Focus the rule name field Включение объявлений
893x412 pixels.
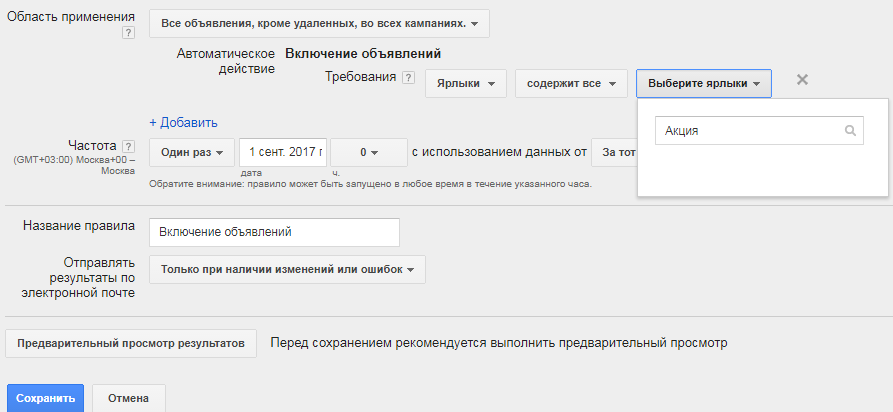(x=274, y=232)
